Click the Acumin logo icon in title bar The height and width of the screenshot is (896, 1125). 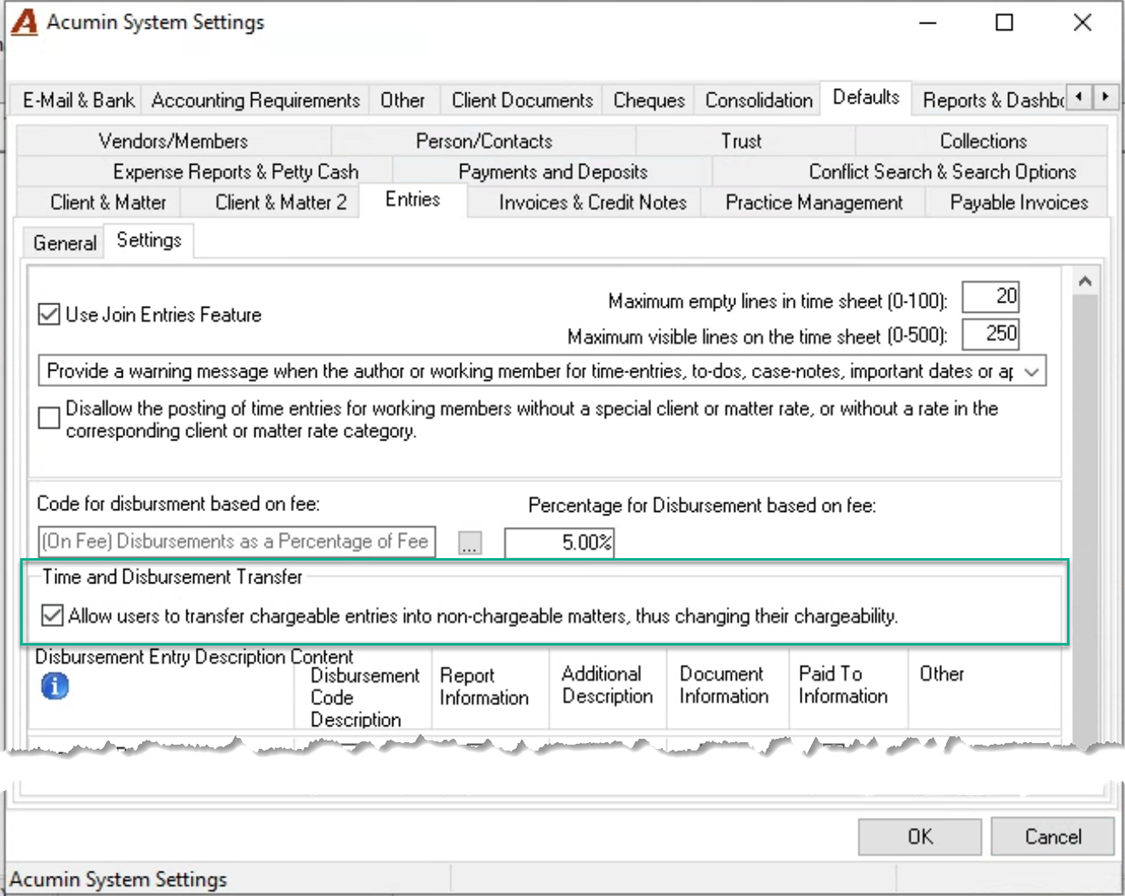24,22
